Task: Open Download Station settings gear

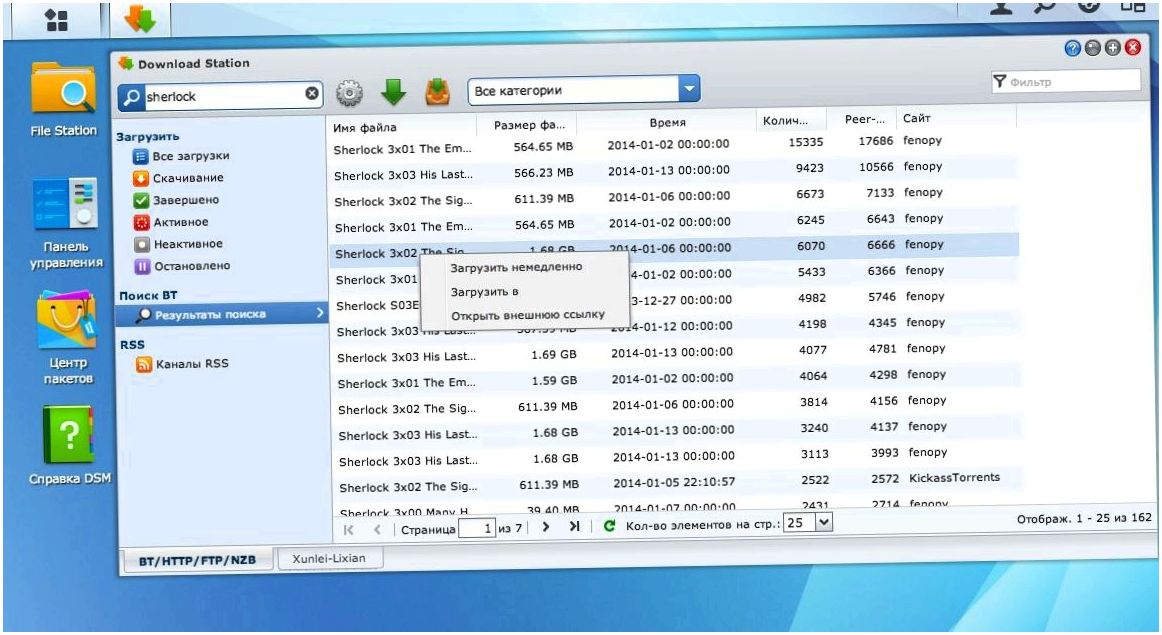Action: click(x=349, y=93)
